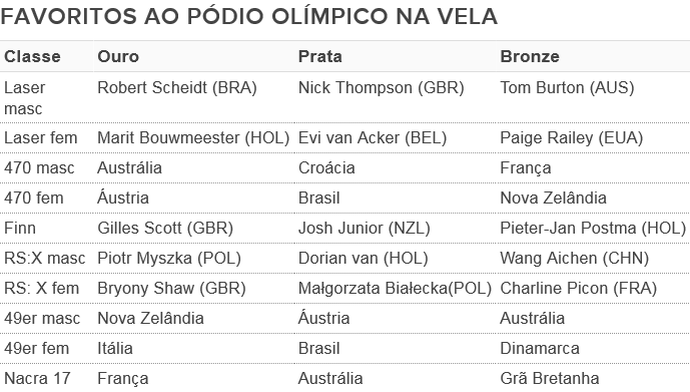Select Gilles Scott (GBR) cell
The height and width of the screenshot is (392, 690).
point(165,228)
